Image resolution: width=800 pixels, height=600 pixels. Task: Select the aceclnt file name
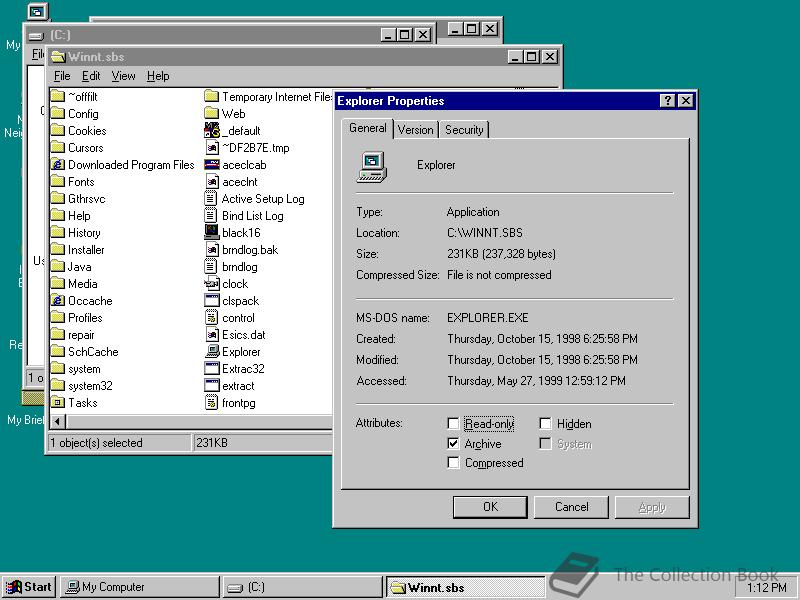[x=240, y=182]
